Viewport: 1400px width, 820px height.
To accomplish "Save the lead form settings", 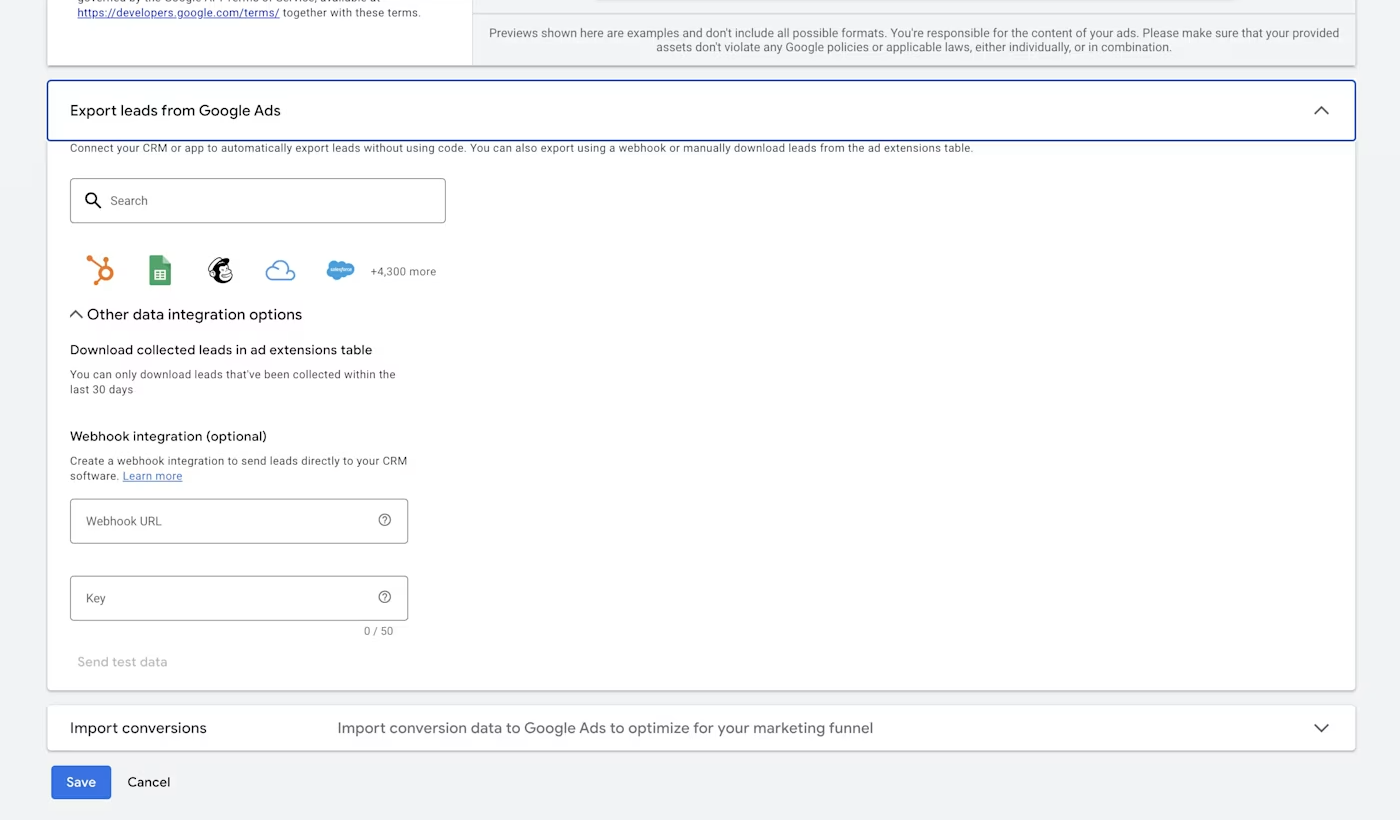I will pyautogui.click(x=81, y=782).
